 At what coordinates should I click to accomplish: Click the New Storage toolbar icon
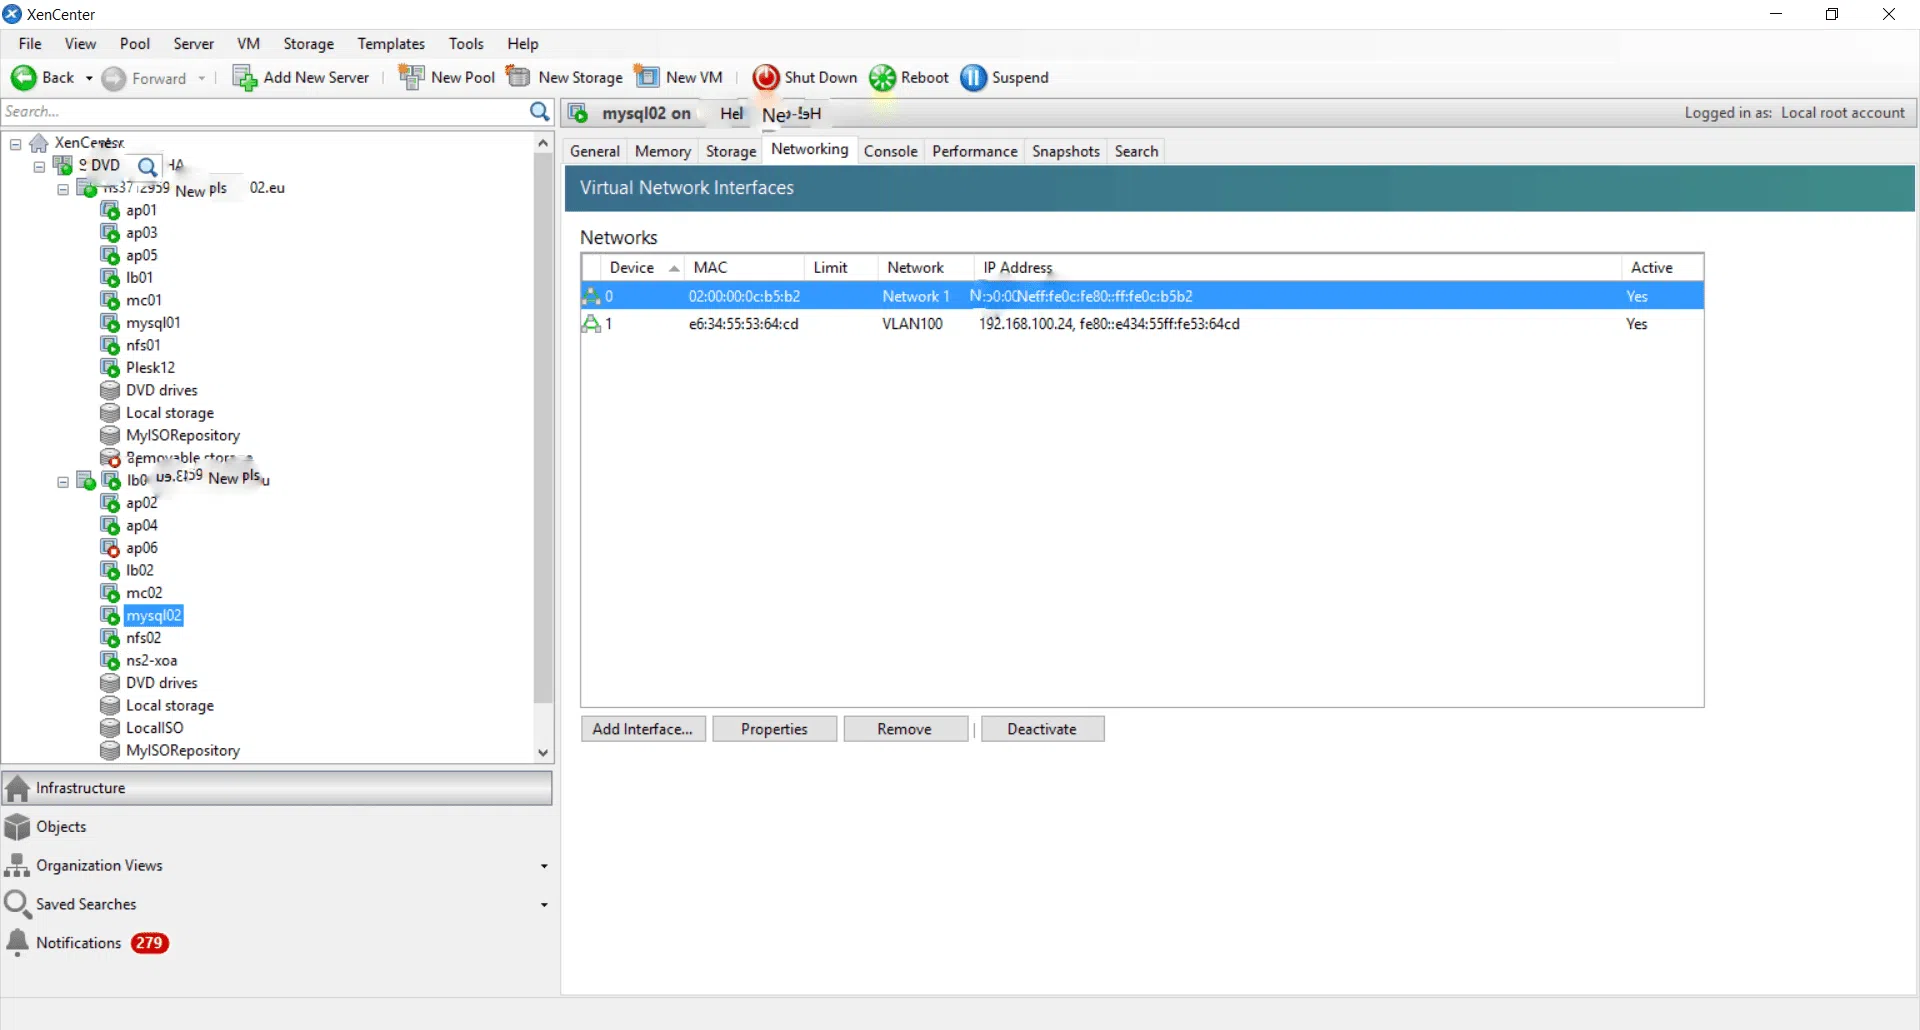[518, 77]
